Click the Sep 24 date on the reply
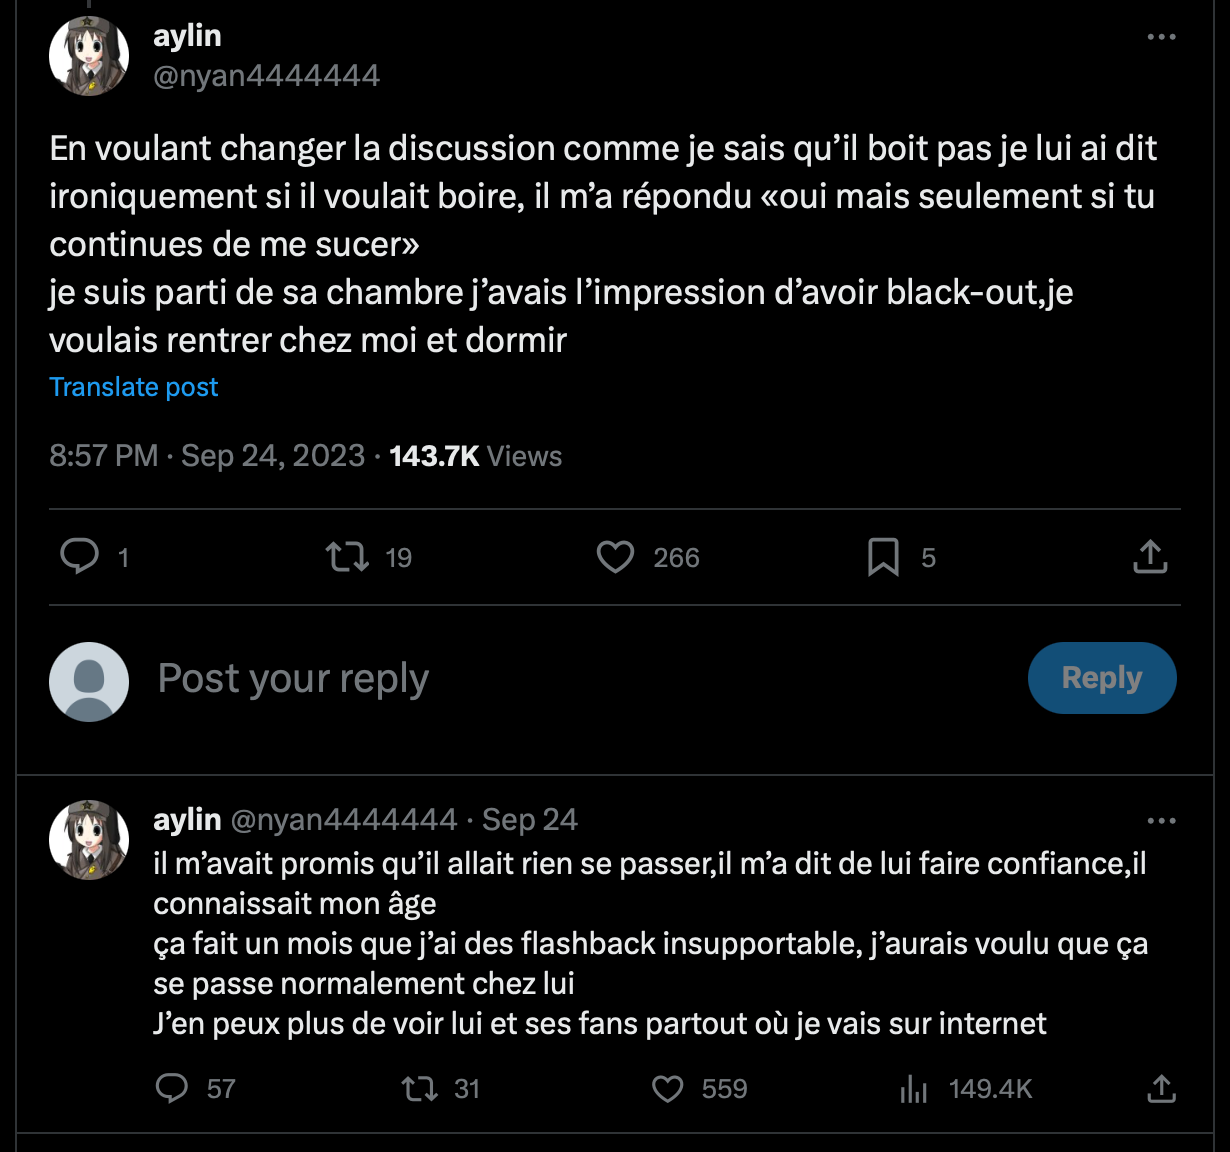Image resolution: width=1230 pixels, height=1152 pixels. coord(530,820)
